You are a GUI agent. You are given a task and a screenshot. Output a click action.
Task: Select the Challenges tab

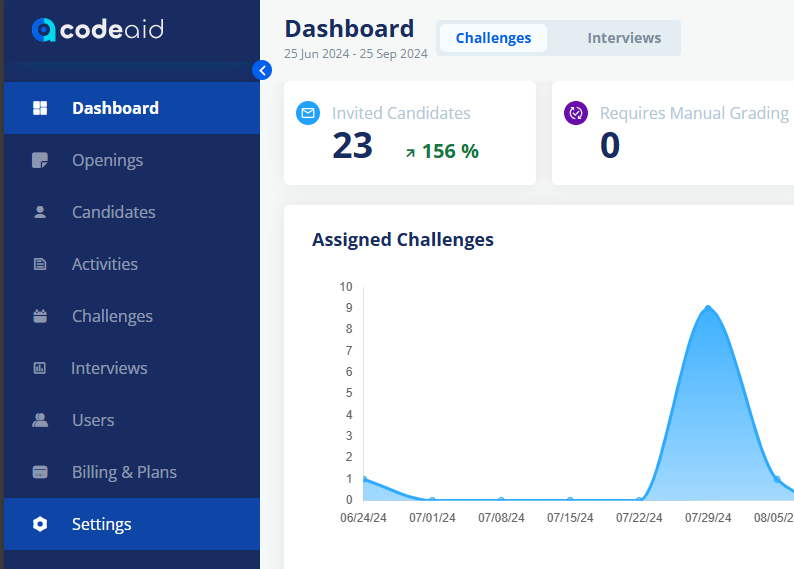493,38
